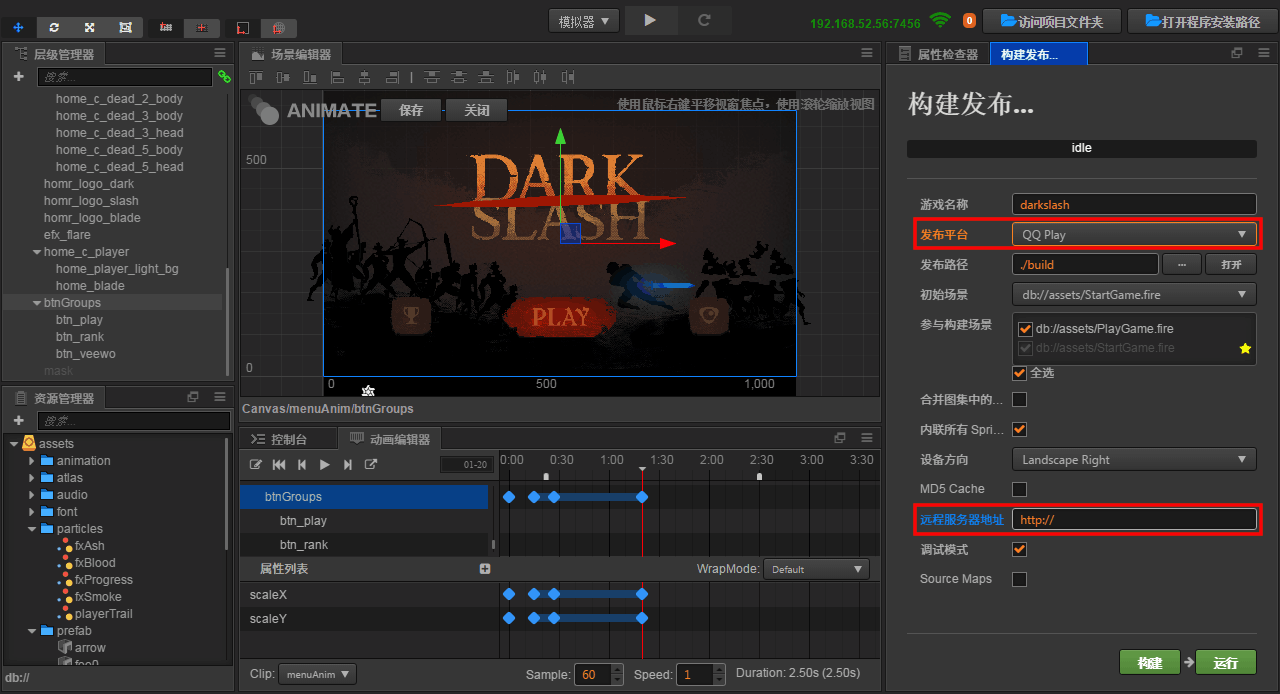Screen dimensions: 1280x694
Task: Click distribute top icon in scene toolbar
Action: point(432,77)
